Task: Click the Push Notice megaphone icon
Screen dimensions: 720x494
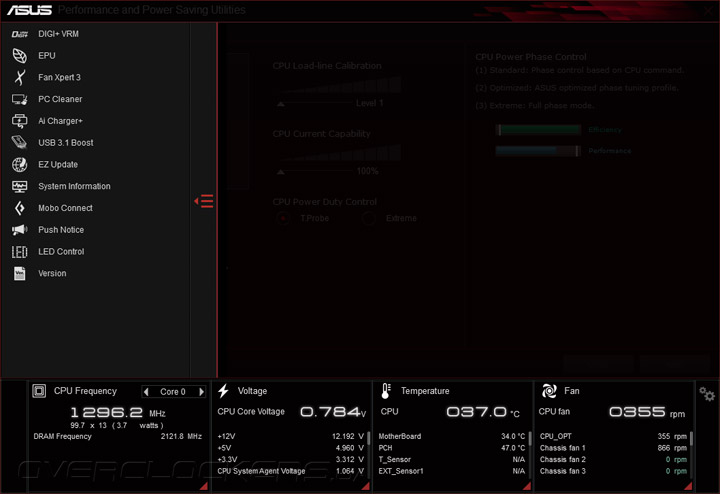Action: [x=19, y=230]
